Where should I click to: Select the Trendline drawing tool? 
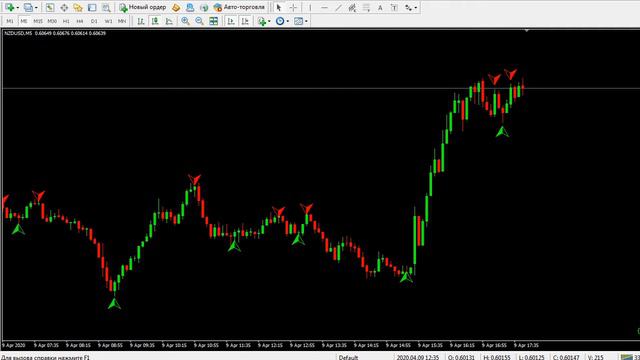click(338, 7)
